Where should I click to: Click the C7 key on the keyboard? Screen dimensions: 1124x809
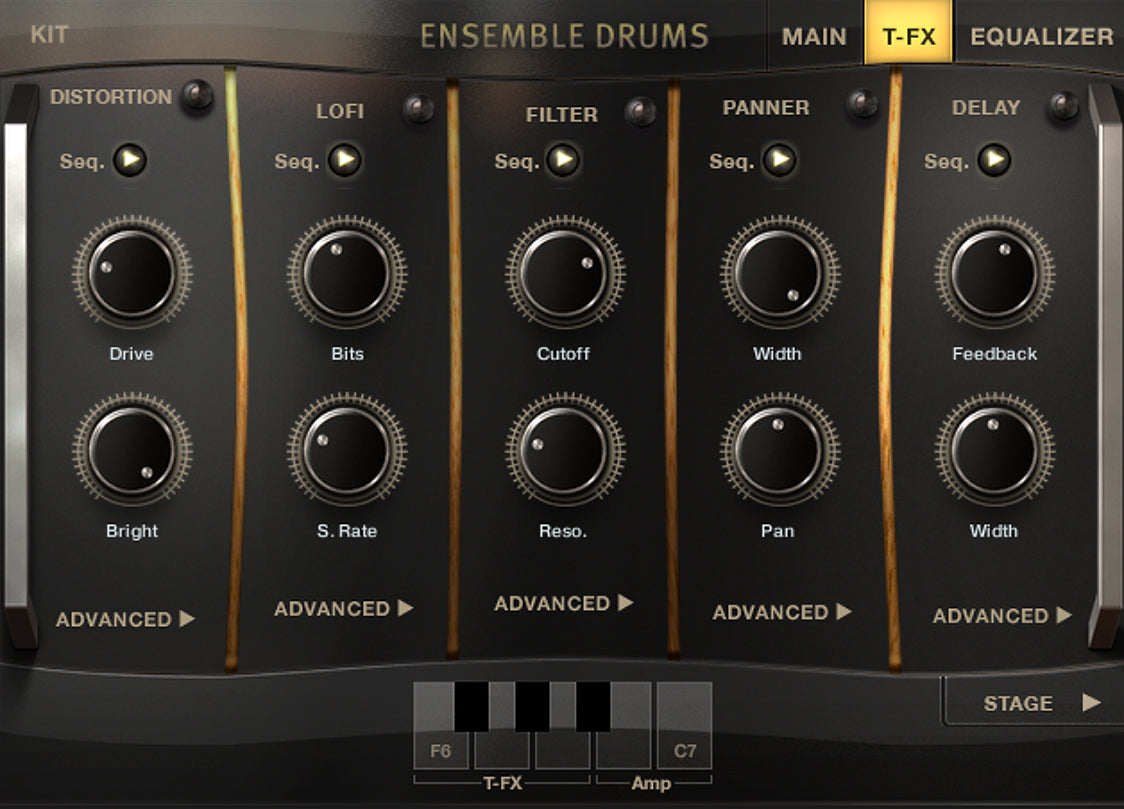pos(684,750)
